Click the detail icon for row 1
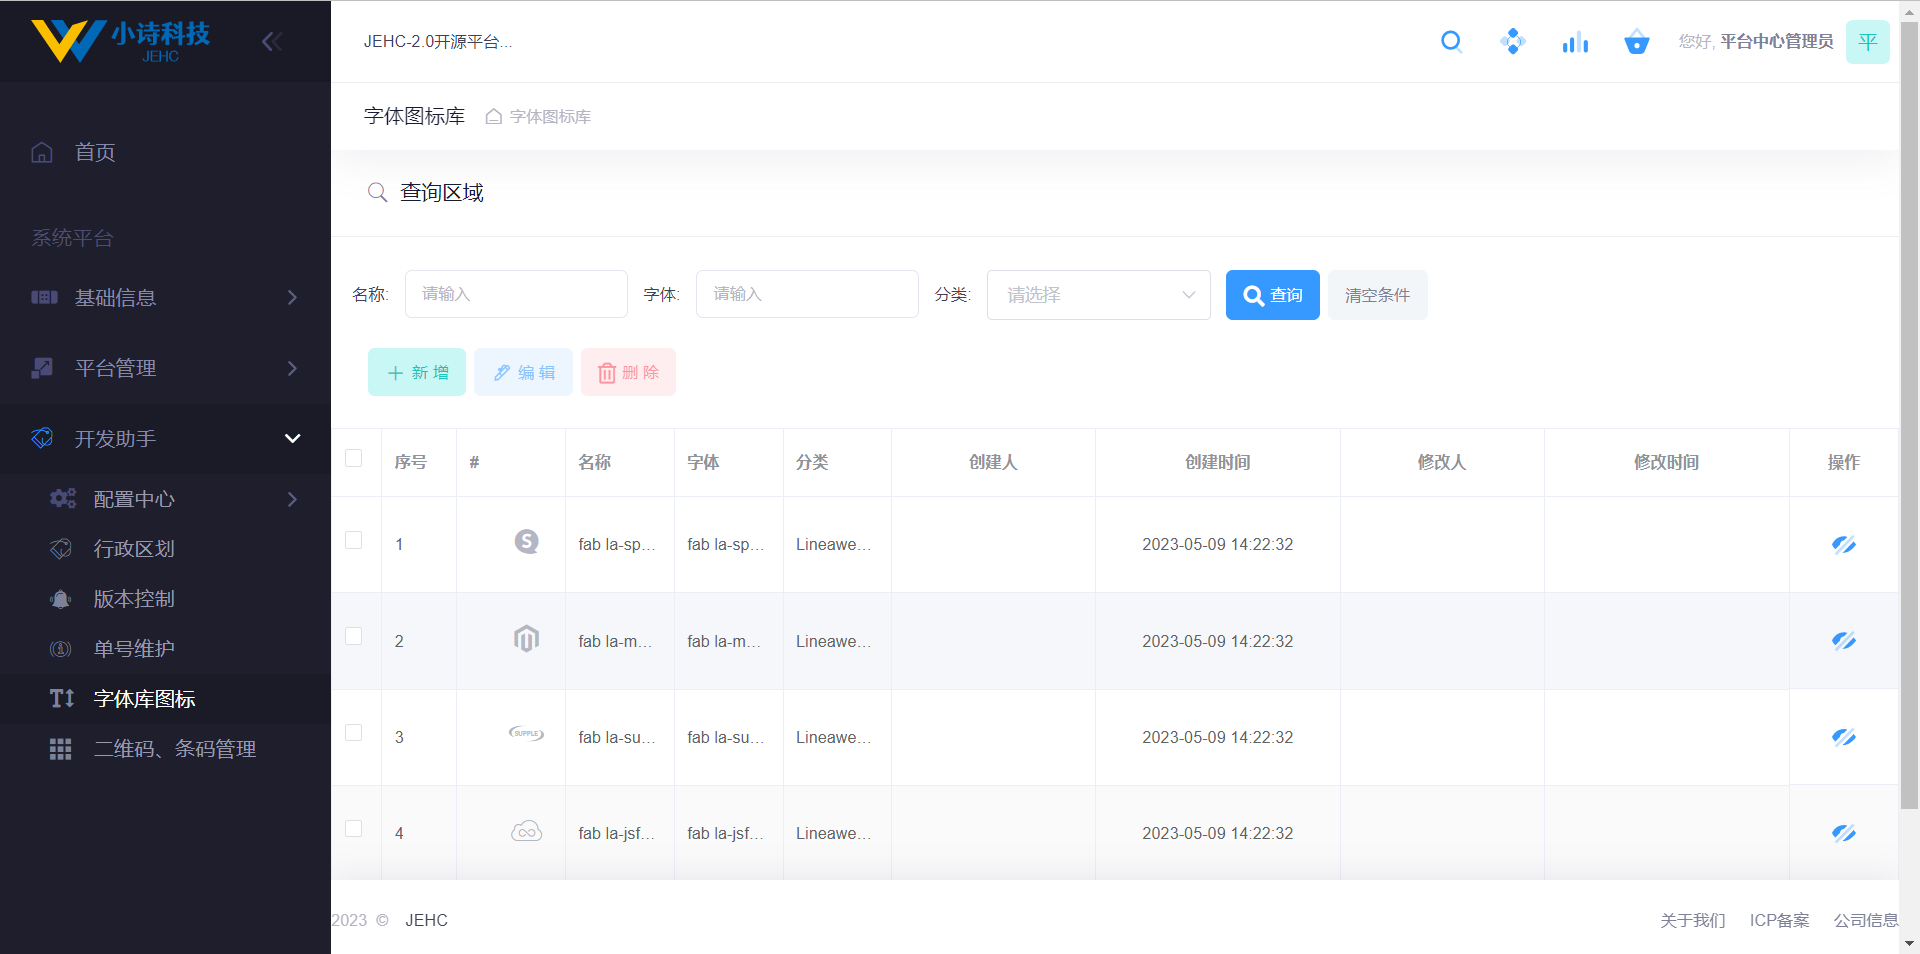Screen dimensions: 1920x954 [1843, 544]
